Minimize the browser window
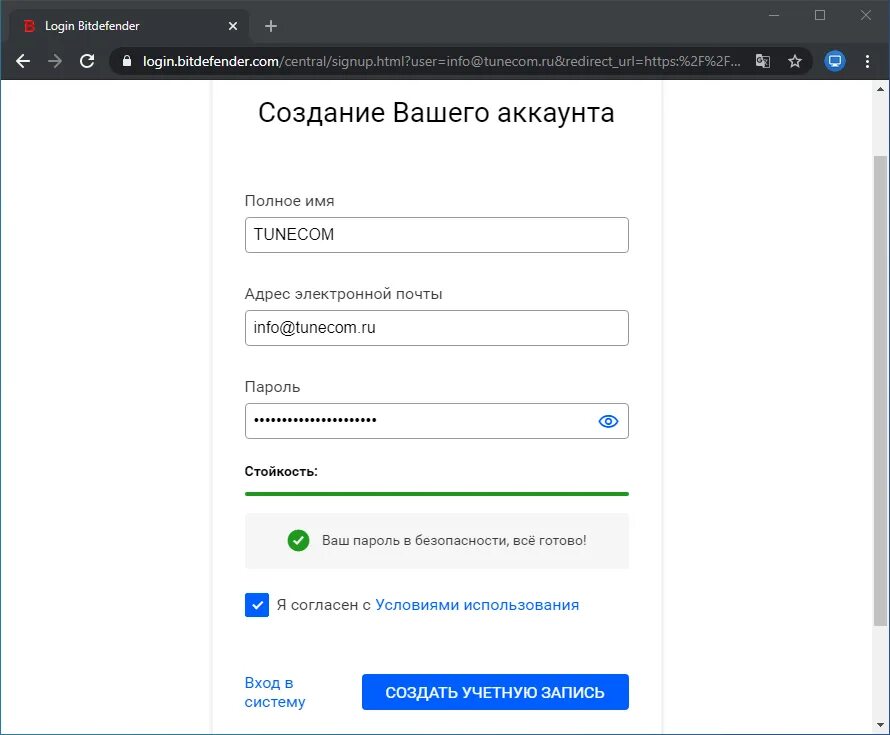890x735 pixels. 774,15
